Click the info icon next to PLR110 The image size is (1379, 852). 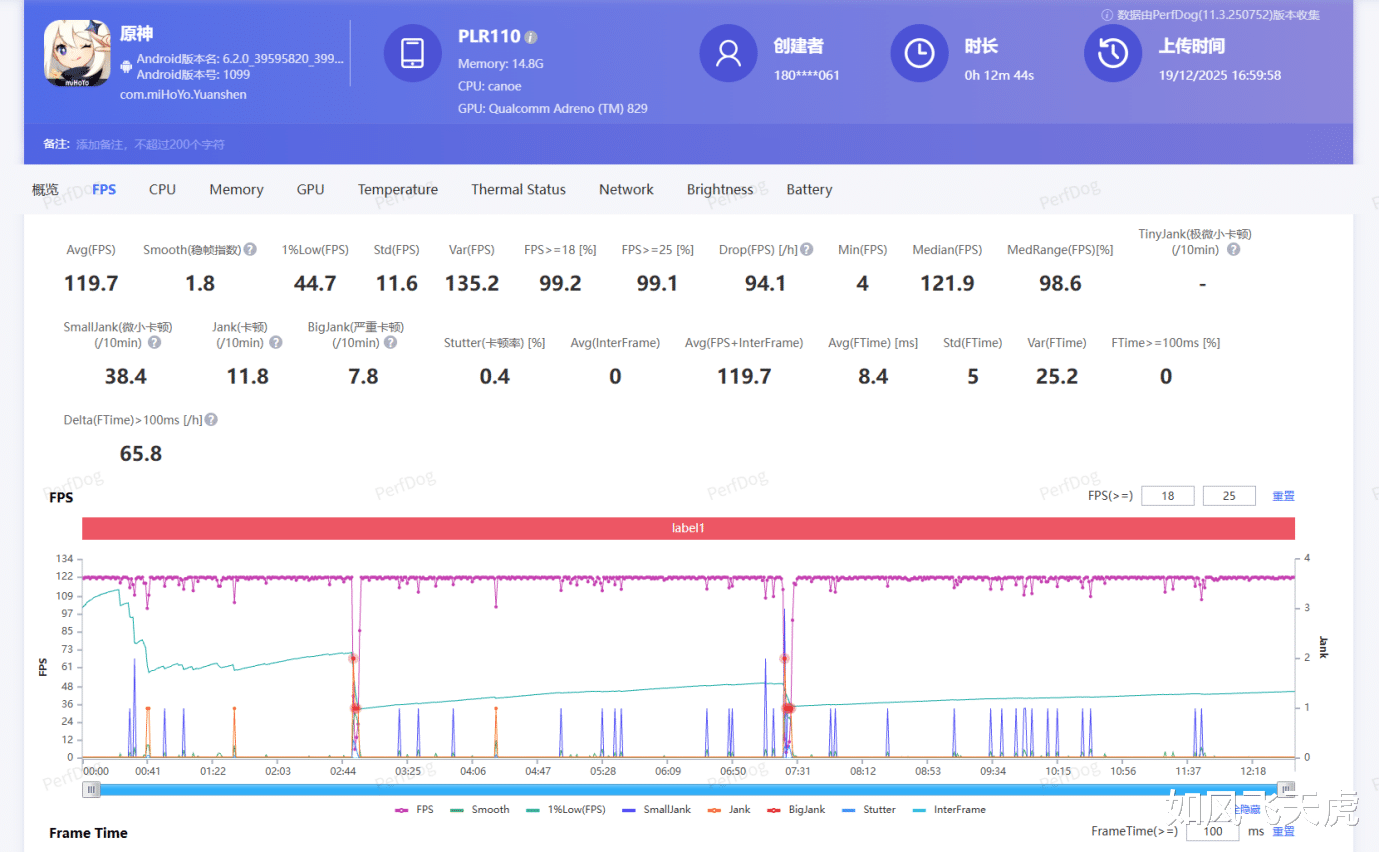[x=531, y=38]
